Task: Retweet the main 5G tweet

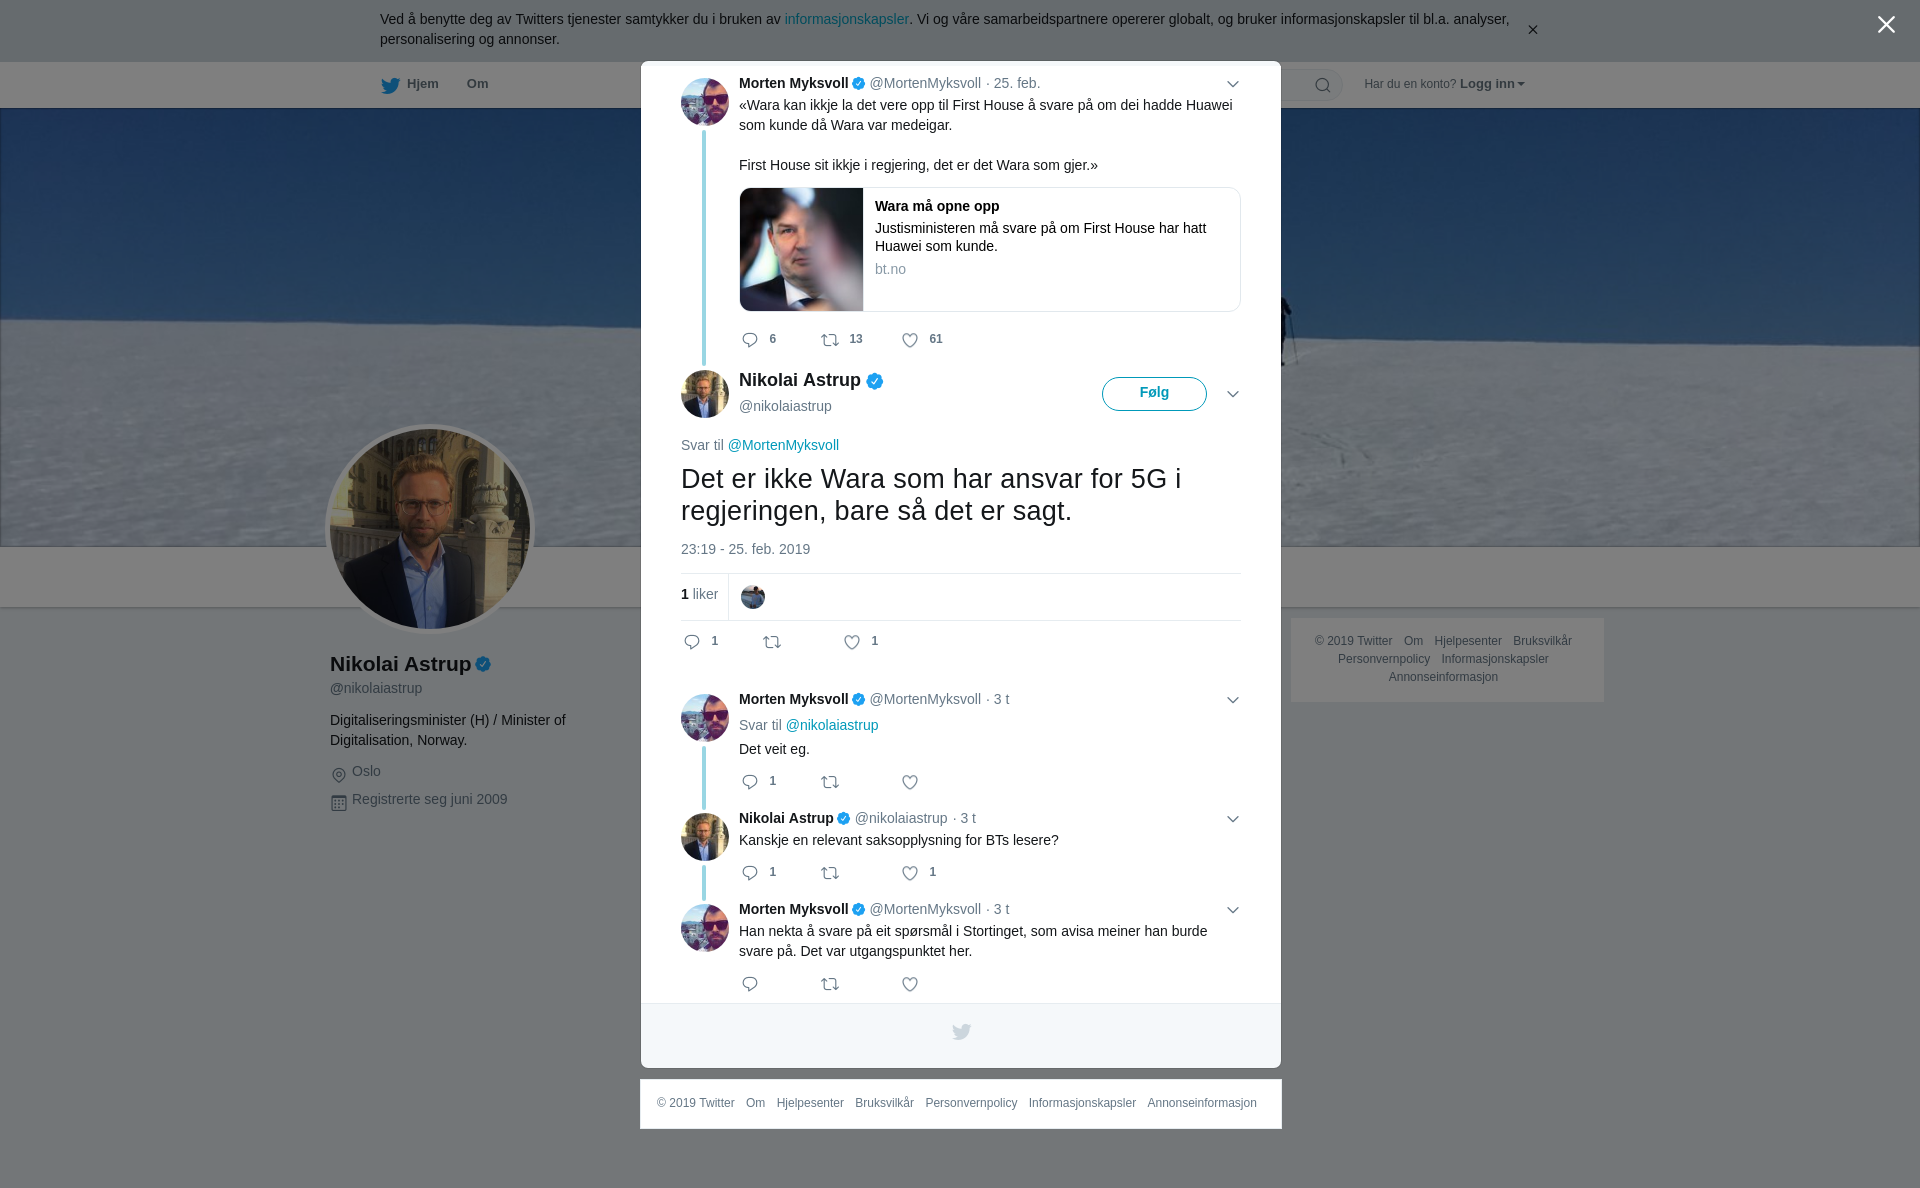Action: (772, 642)
